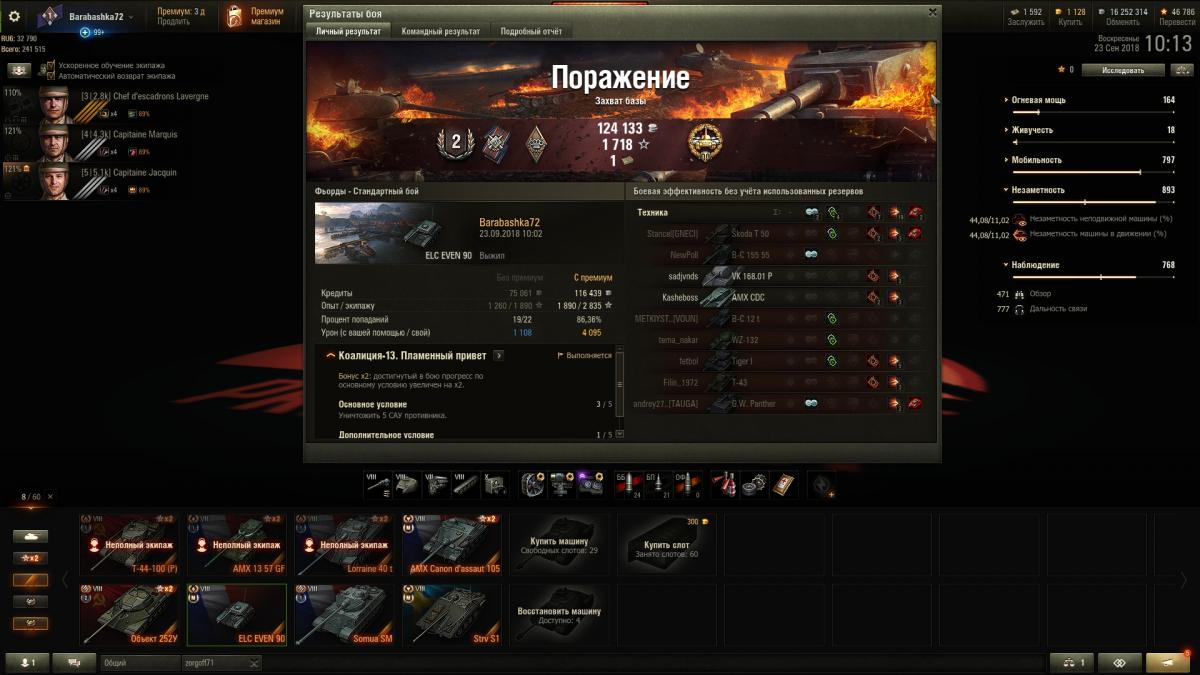This screenshot has height=675, width=1200.
Task: Select crew member Capitaine Jacquin
Action: tap(120, 180)
